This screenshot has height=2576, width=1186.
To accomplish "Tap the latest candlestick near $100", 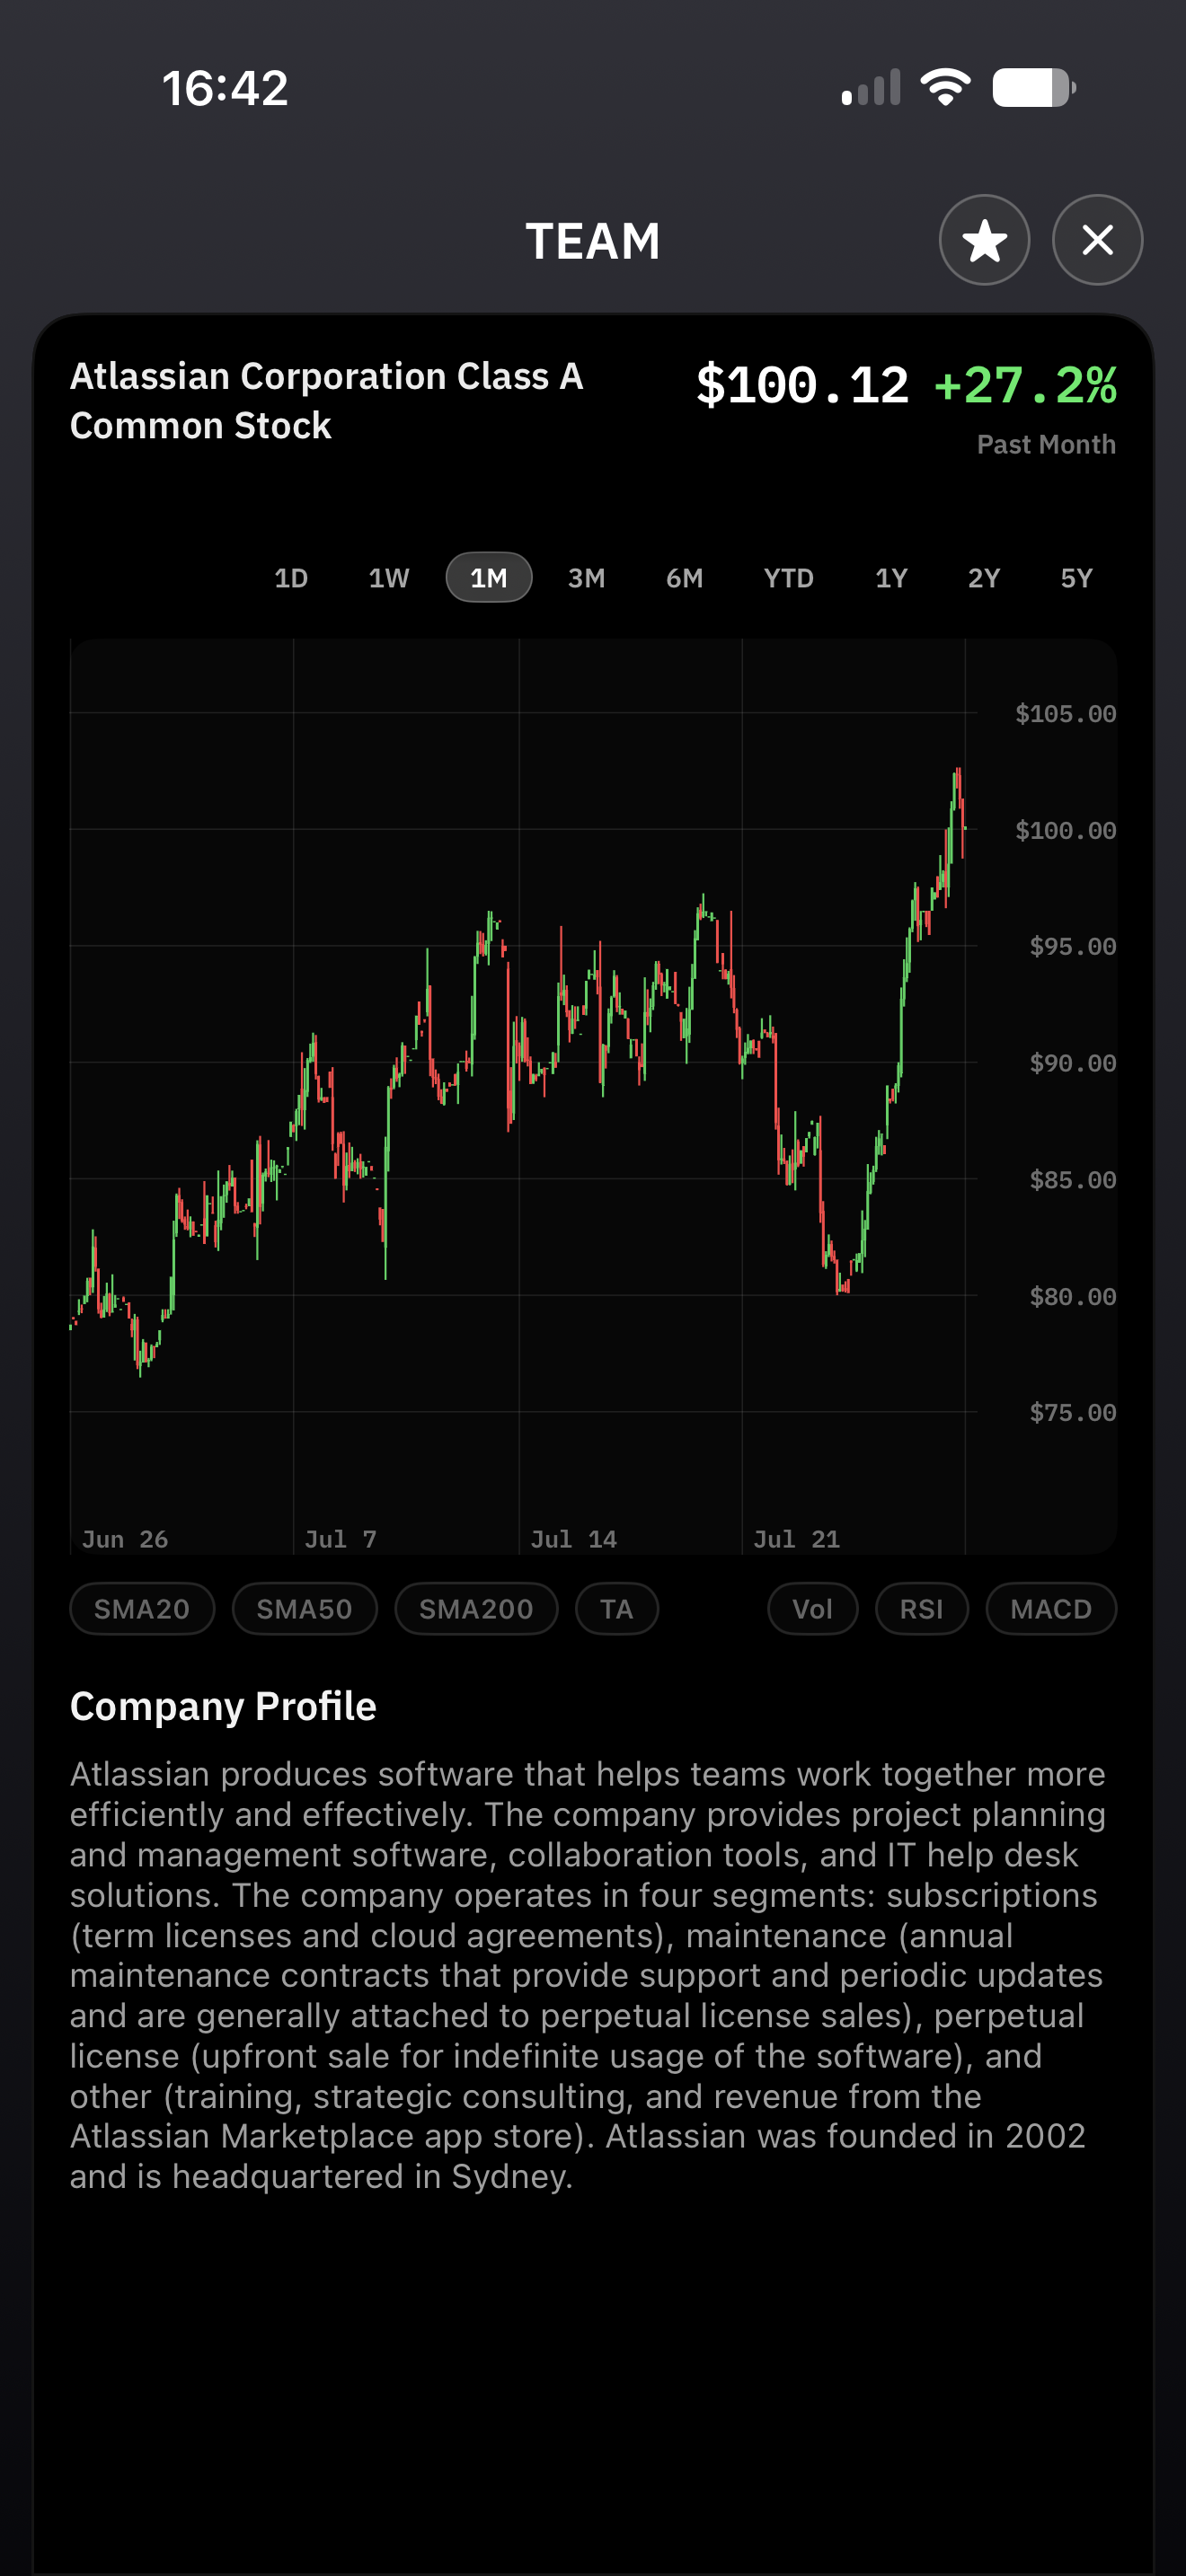I will pyautogui.click(x=962, y=828).
